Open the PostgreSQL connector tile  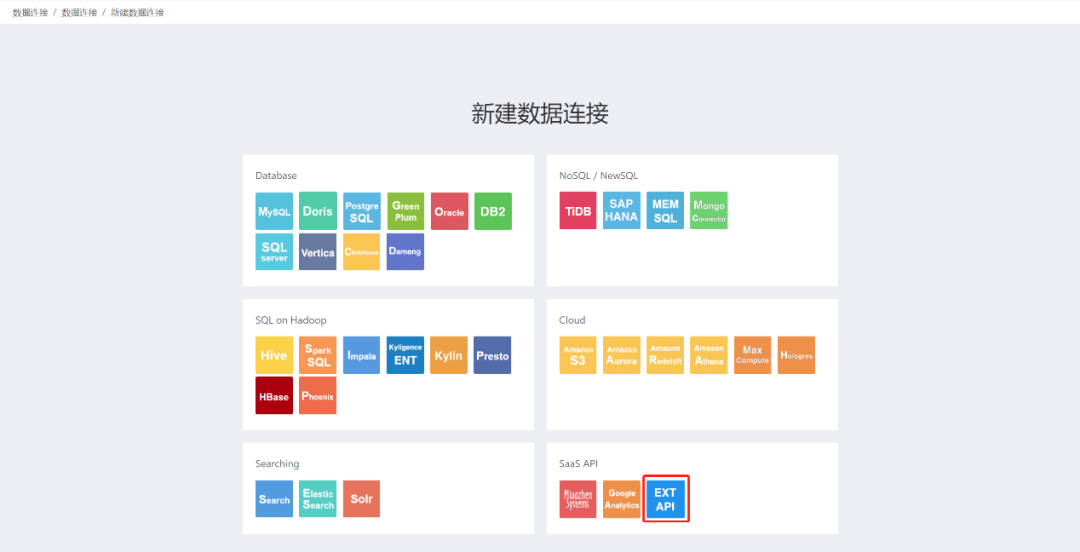[362, 211]
